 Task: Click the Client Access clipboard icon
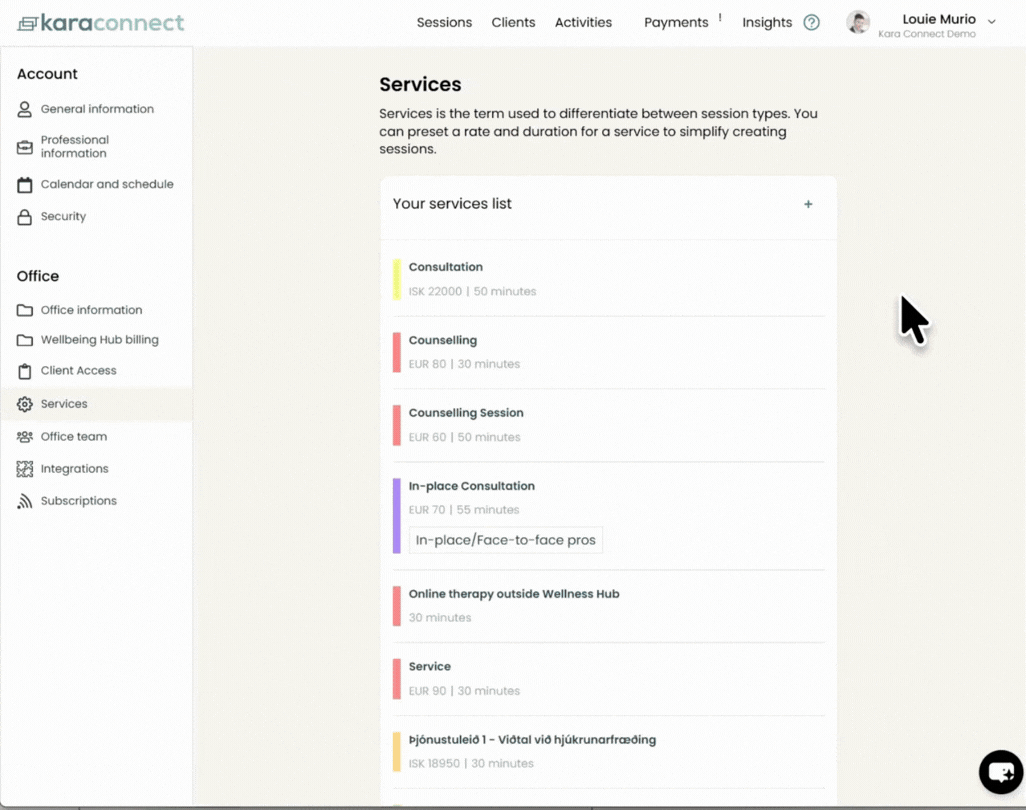24,371
